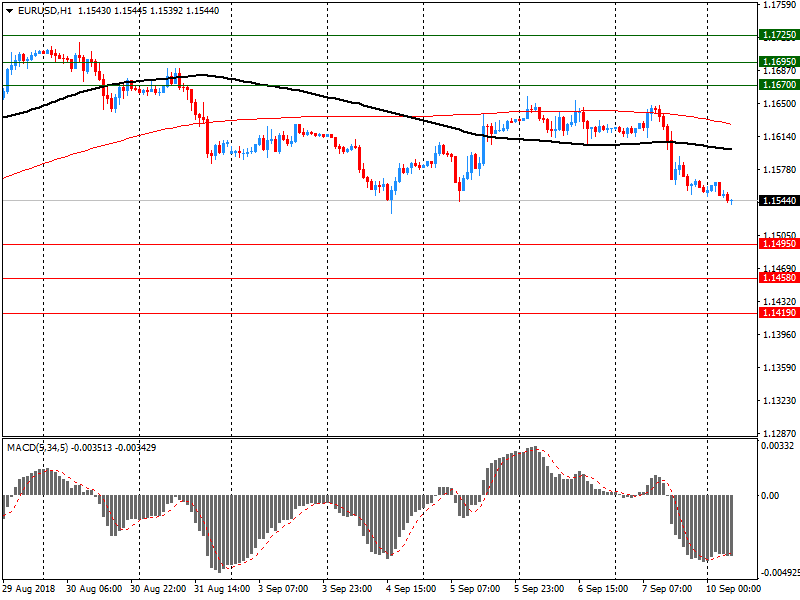The height and width of the screenshot is (600, 800).
Task: Select the red 1.14950 support label
Action: pyautogui.click(x=778, y=244)
